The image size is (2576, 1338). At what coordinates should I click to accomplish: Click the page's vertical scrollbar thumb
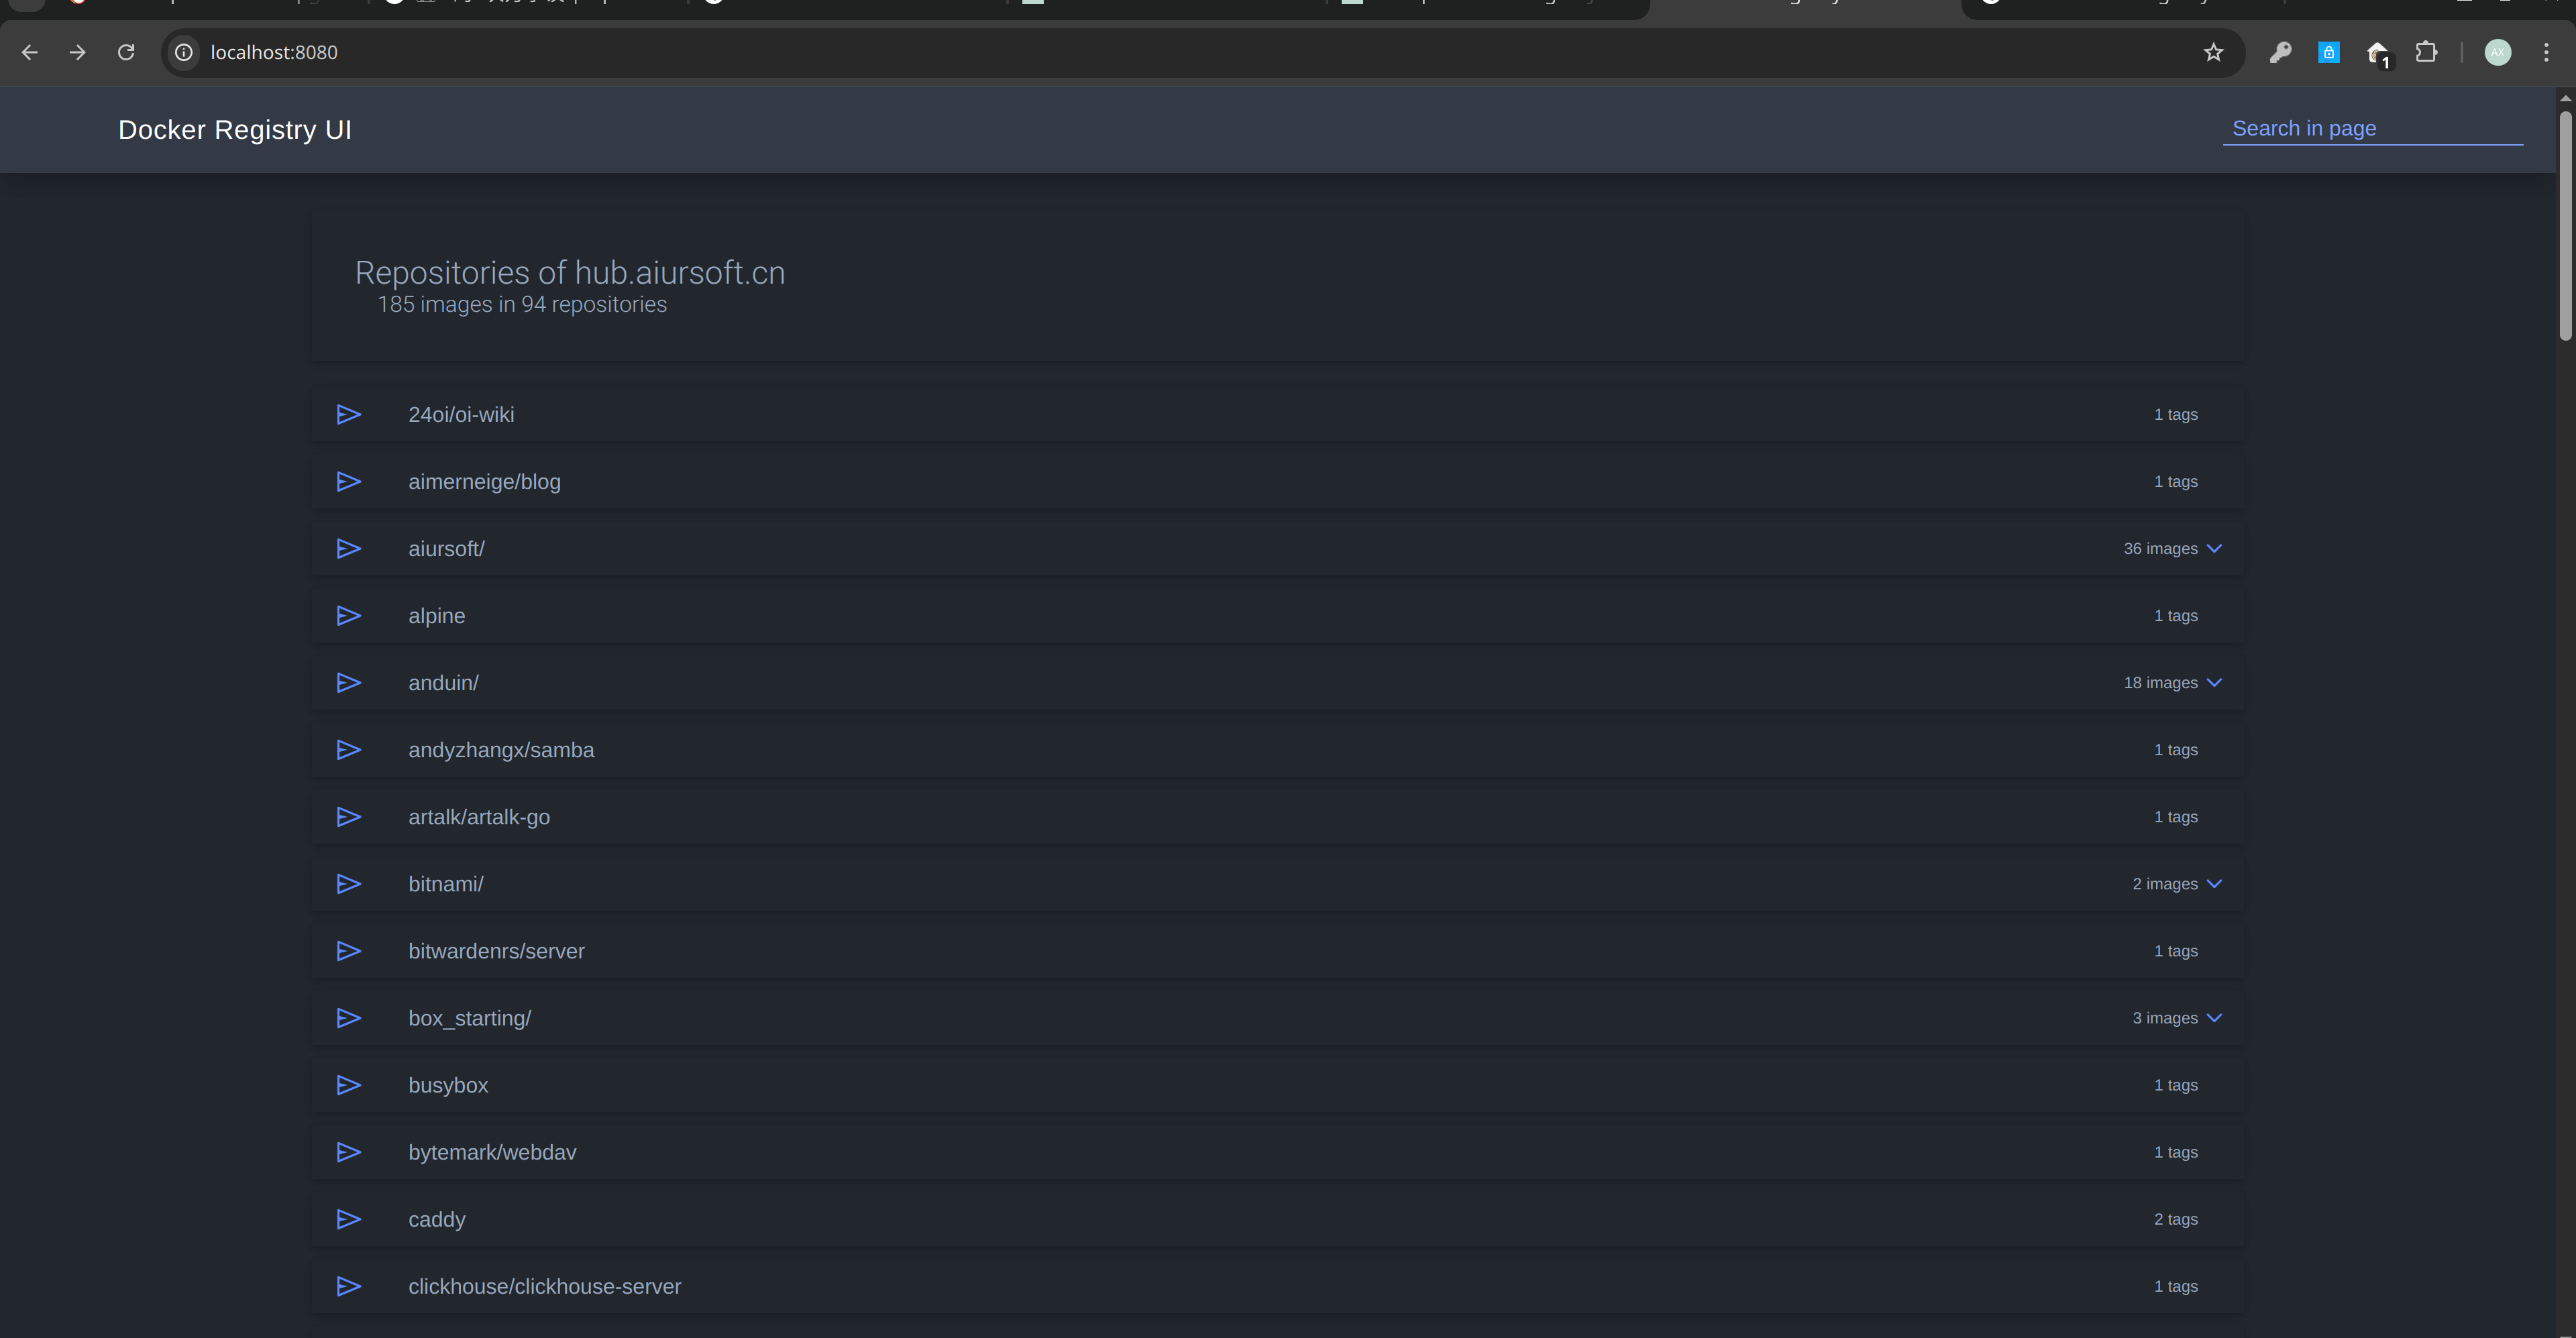pyautogui.click(x=2565, y=225)
